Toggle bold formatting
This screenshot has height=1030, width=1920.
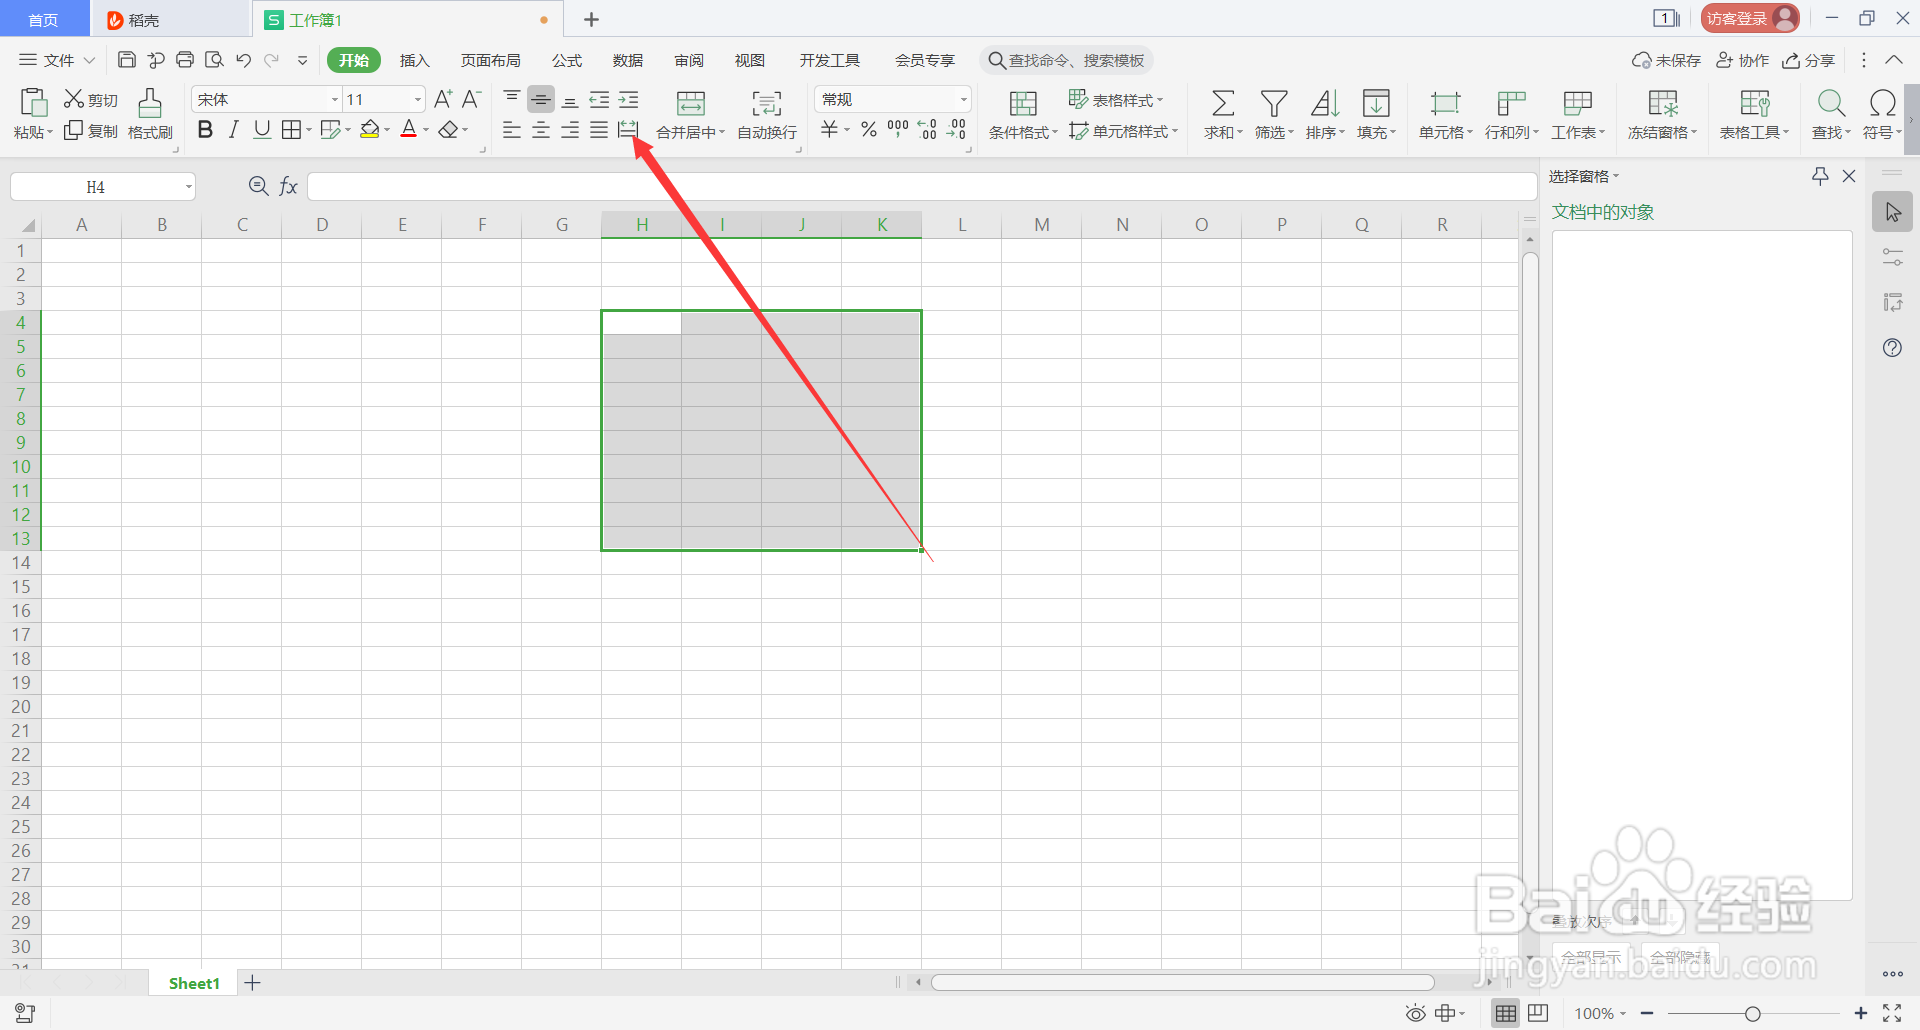click(x=205, y=130)
